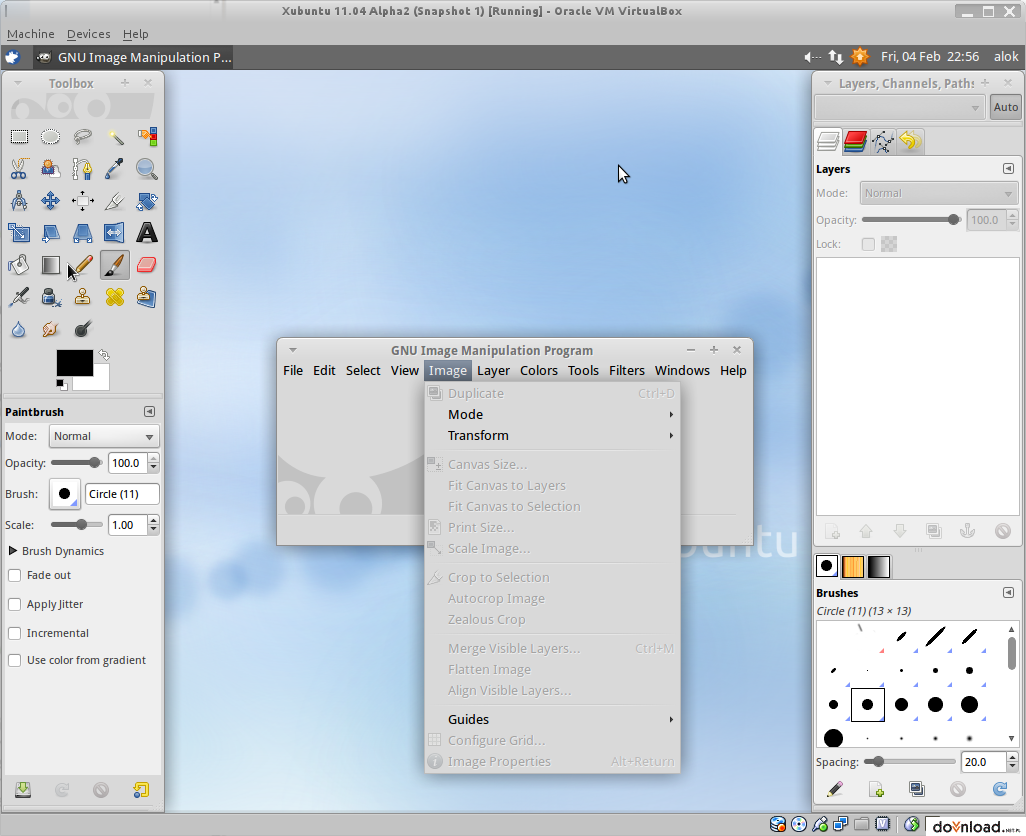
Task: Click the volume icon in panel
Action: (812, 58)
